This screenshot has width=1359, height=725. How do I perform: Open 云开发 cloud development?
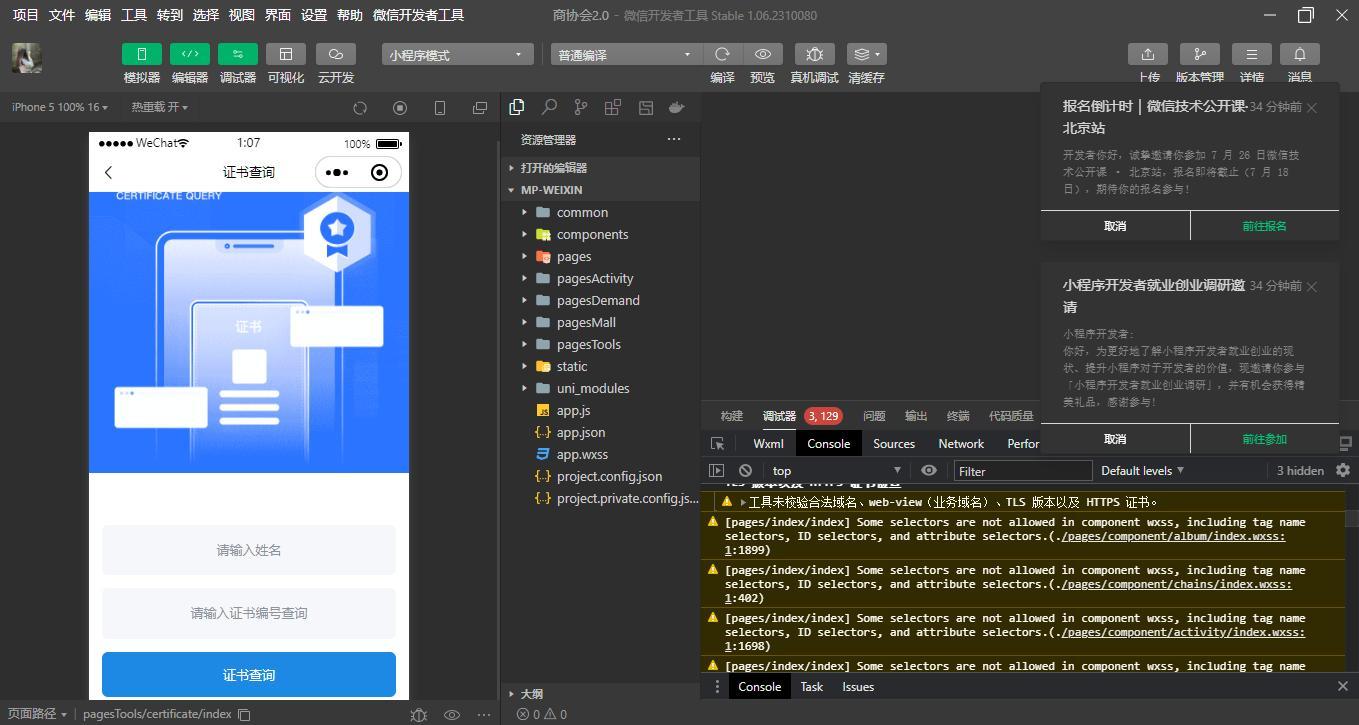click(336, 54)
